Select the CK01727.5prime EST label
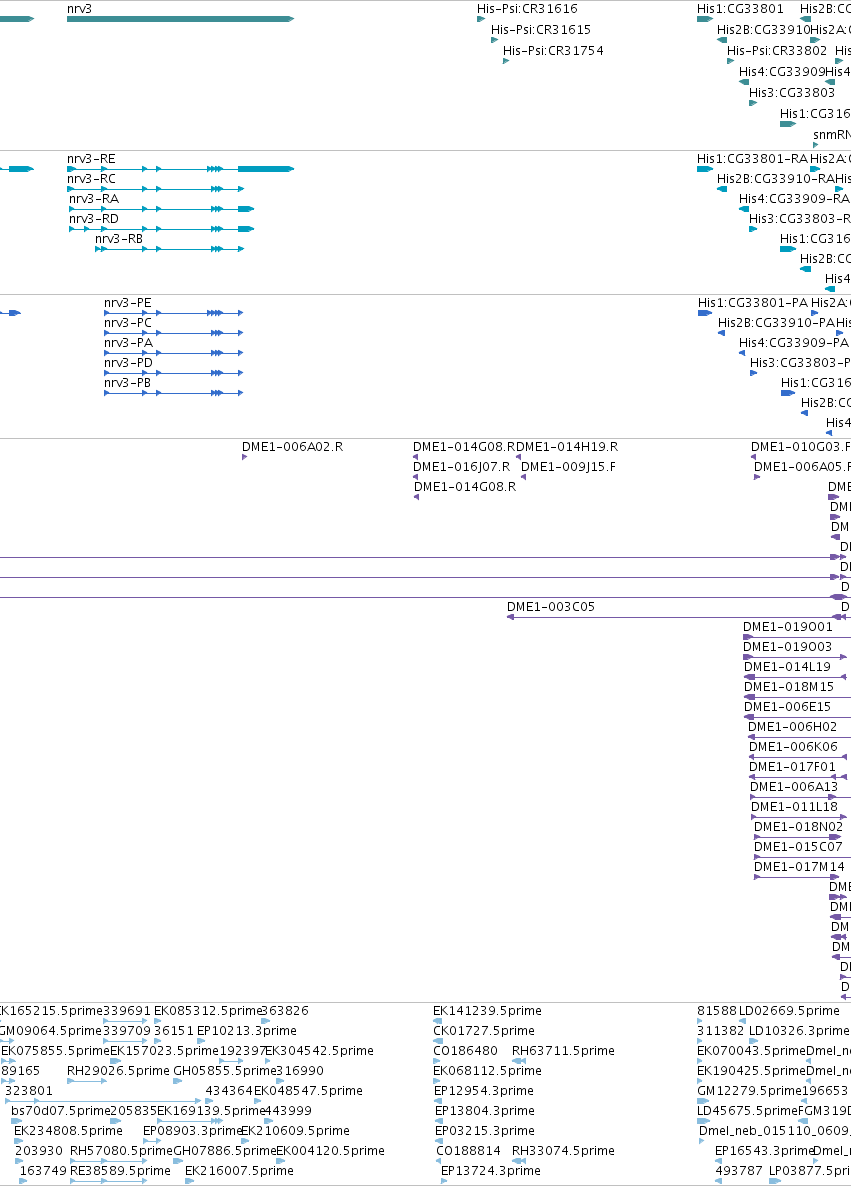851x1186 pixels. coord(484,1031)
